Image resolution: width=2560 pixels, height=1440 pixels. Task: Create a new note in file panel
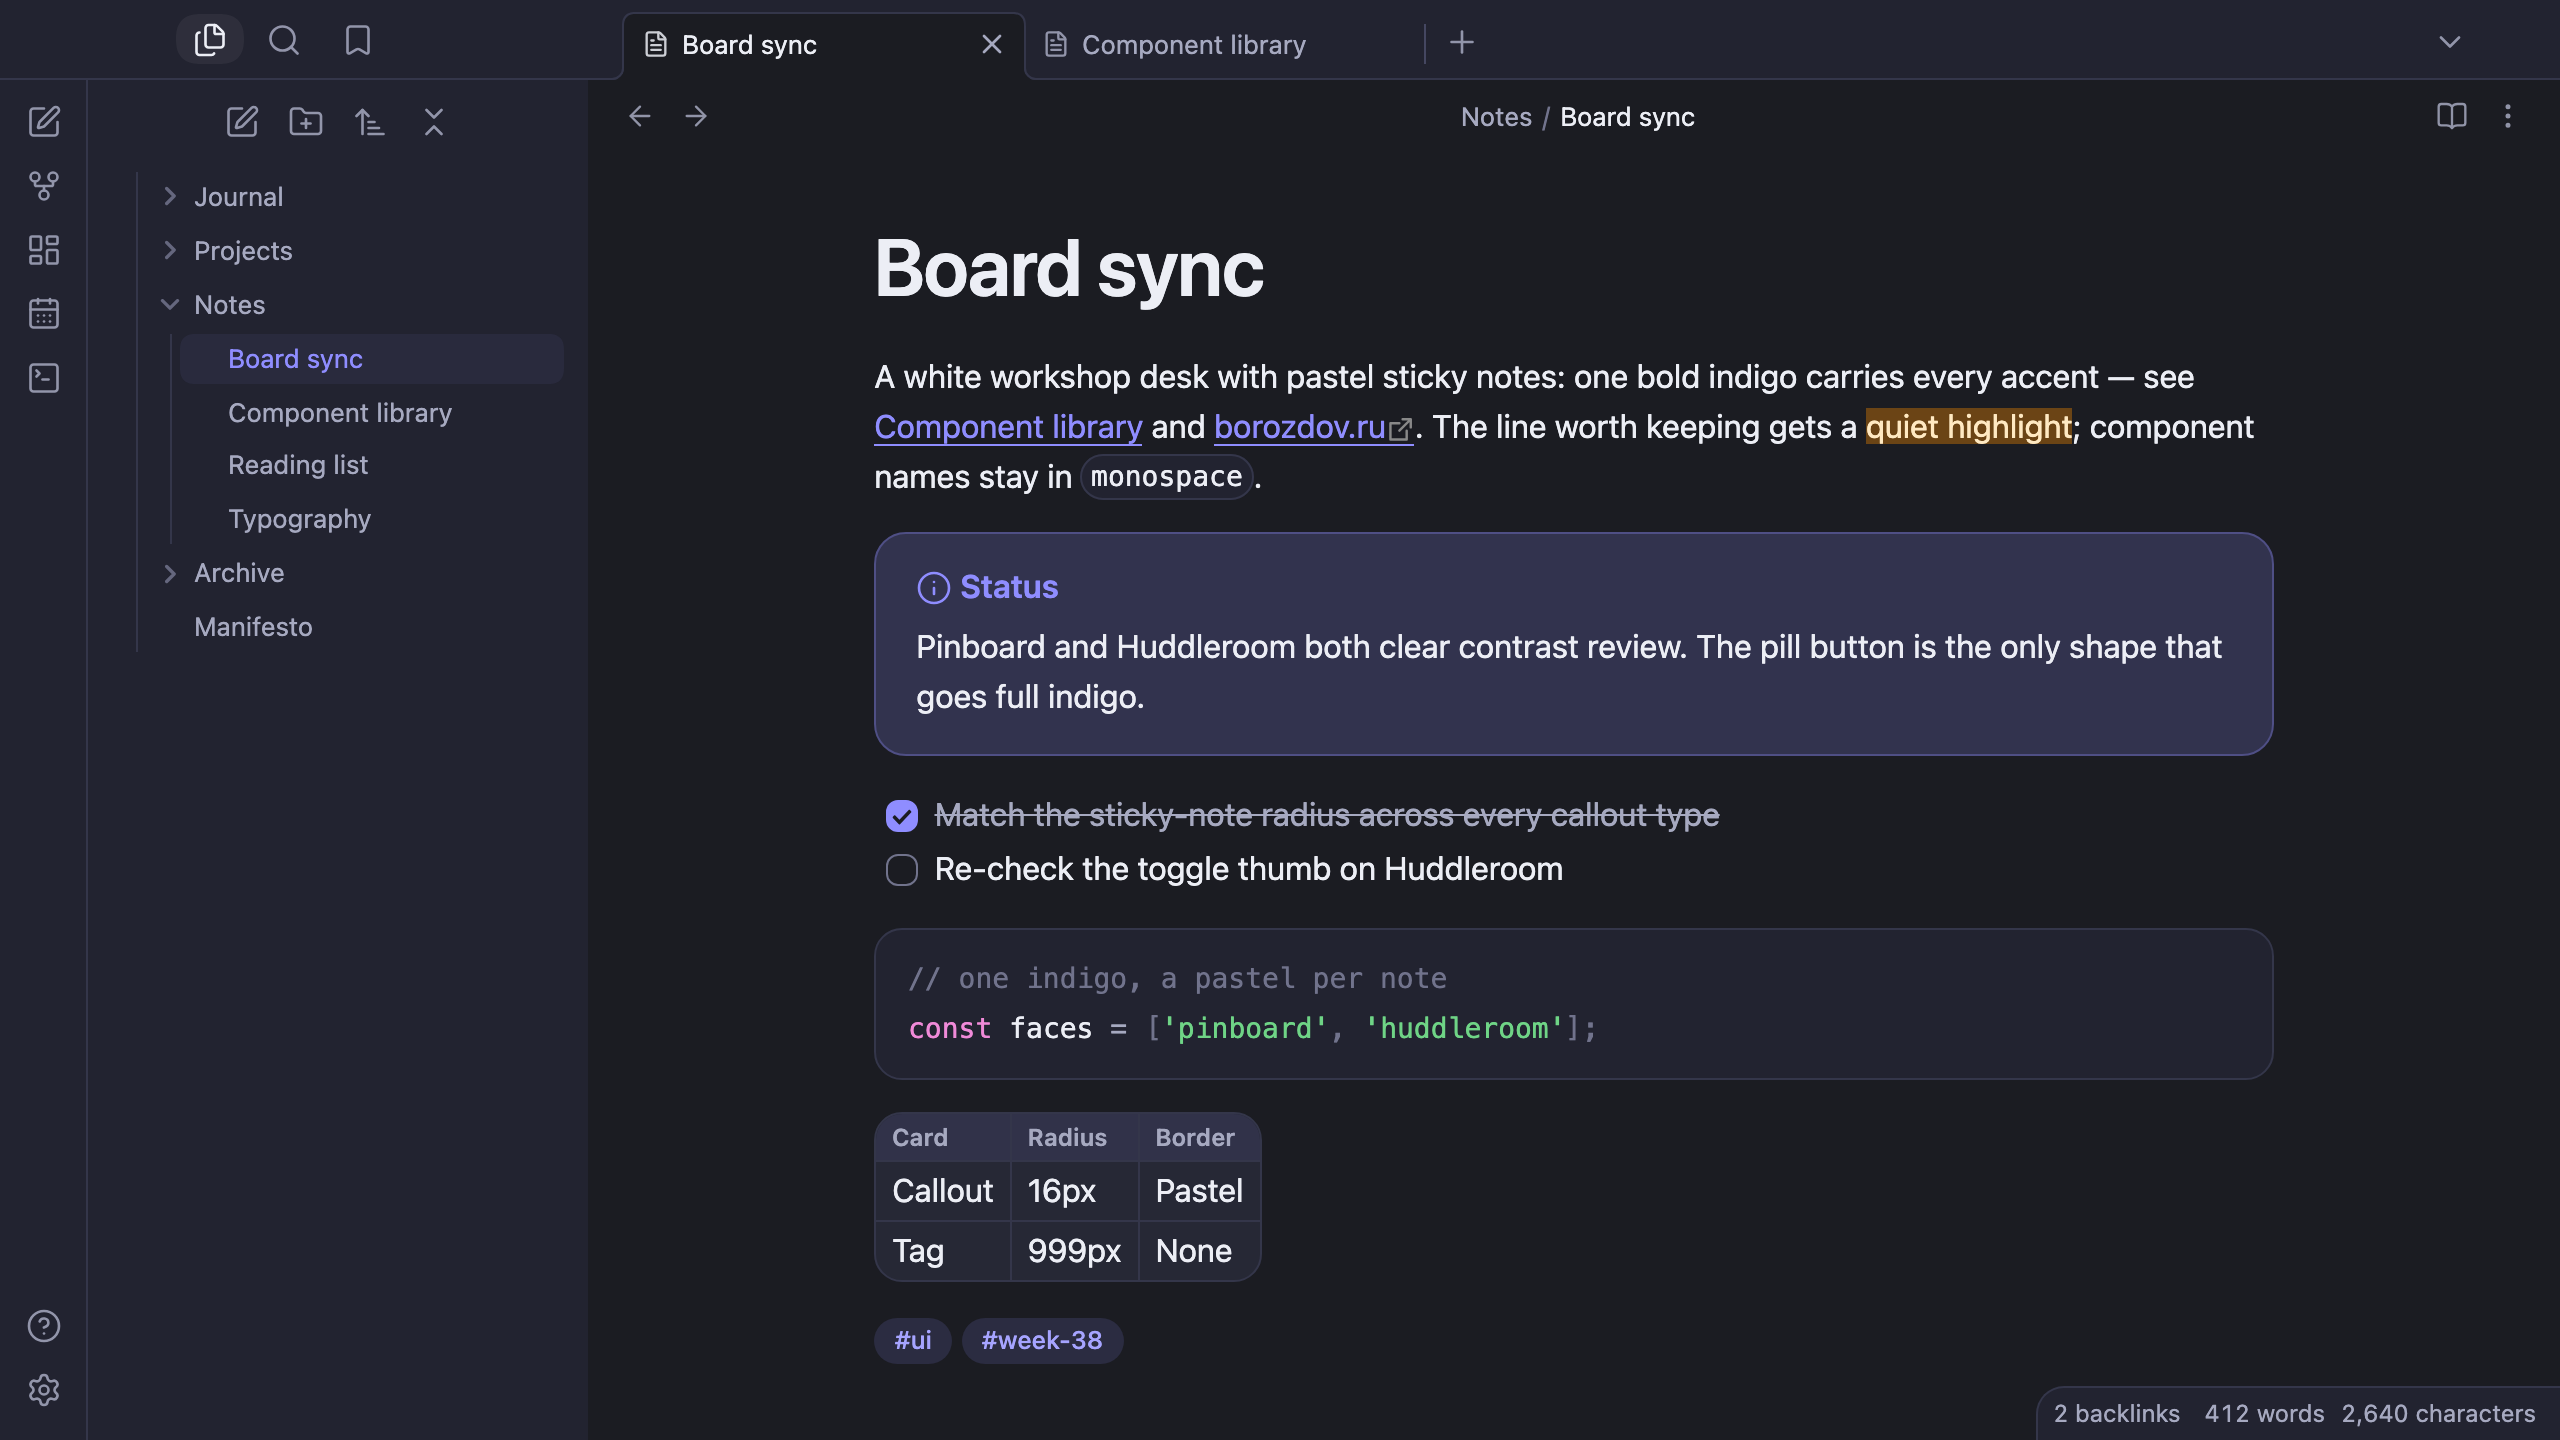tap(242, 122)
